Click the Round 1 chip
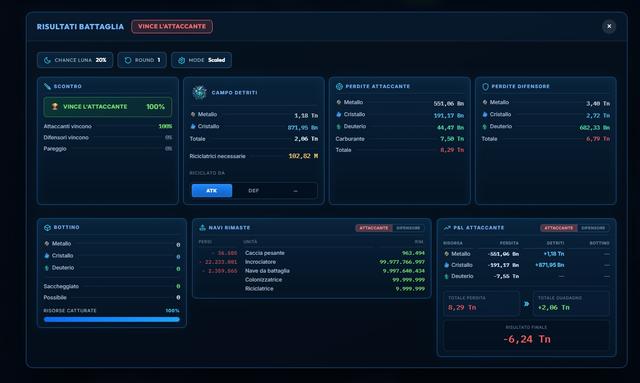 (142, 60)
